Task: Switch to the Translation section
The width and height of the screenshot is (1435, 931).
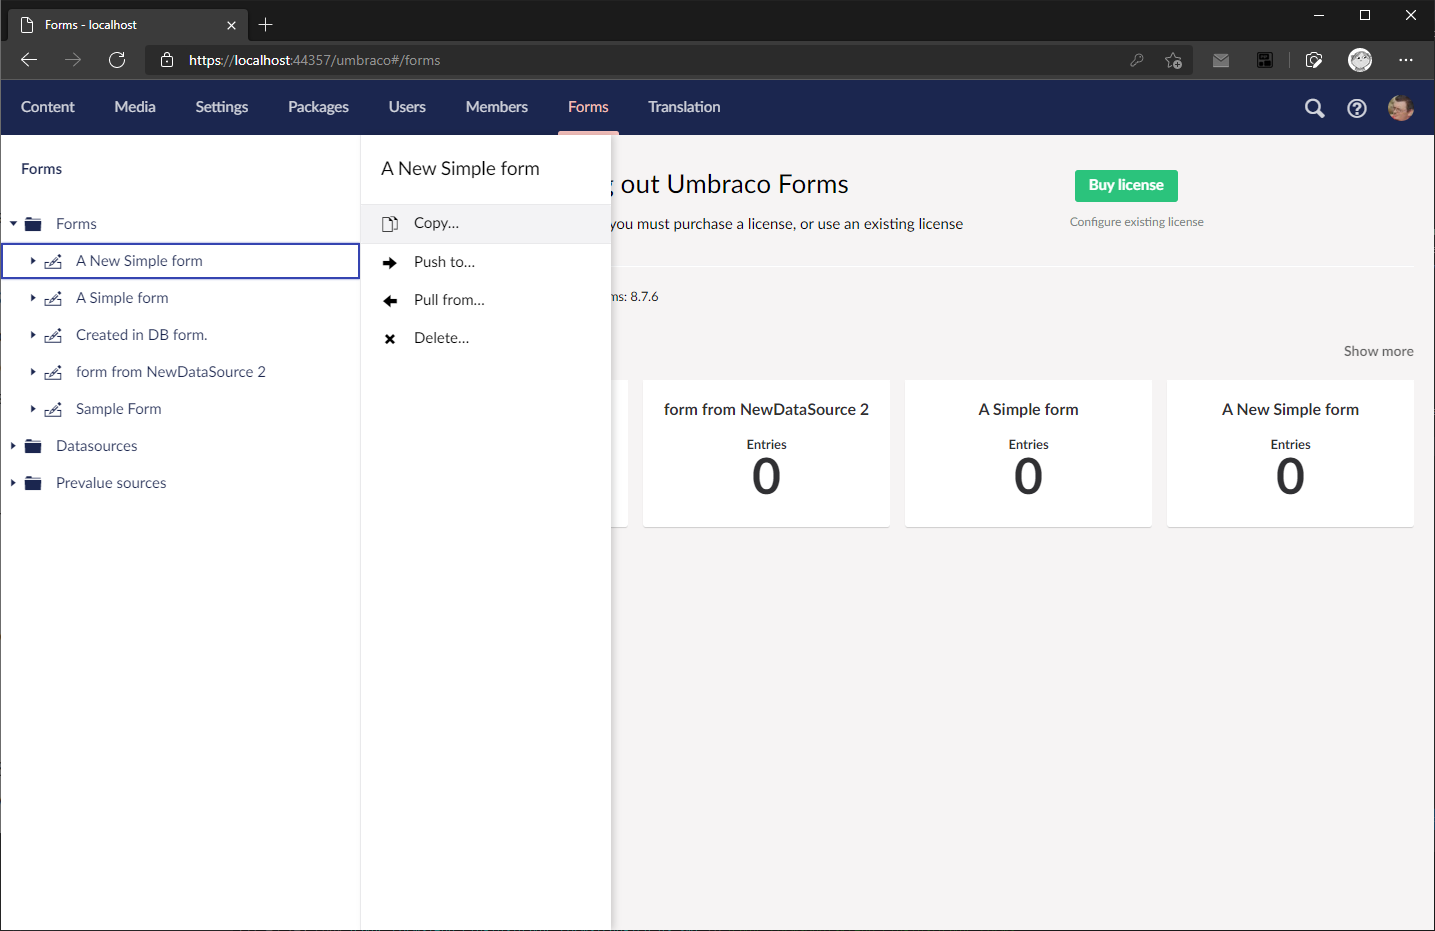Action: [x=683, y=107]
